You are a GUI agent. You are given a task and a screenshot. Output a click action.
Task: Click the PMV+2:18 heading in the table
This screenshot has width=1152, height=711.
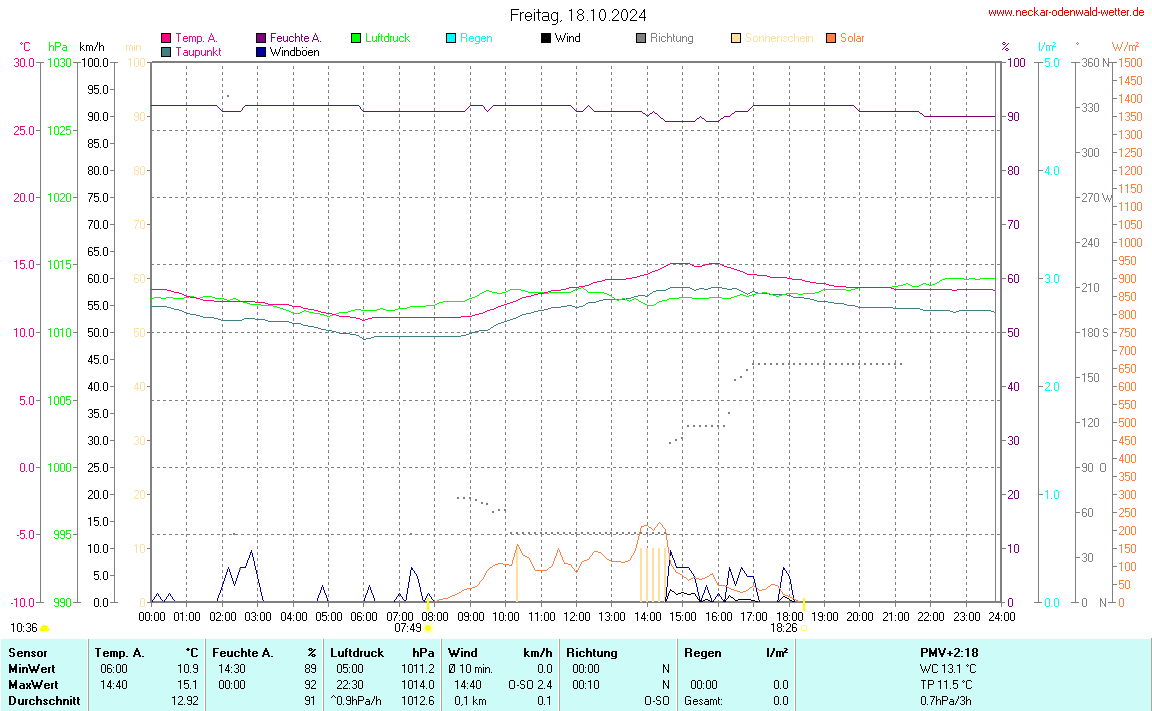tap(949, 652)
